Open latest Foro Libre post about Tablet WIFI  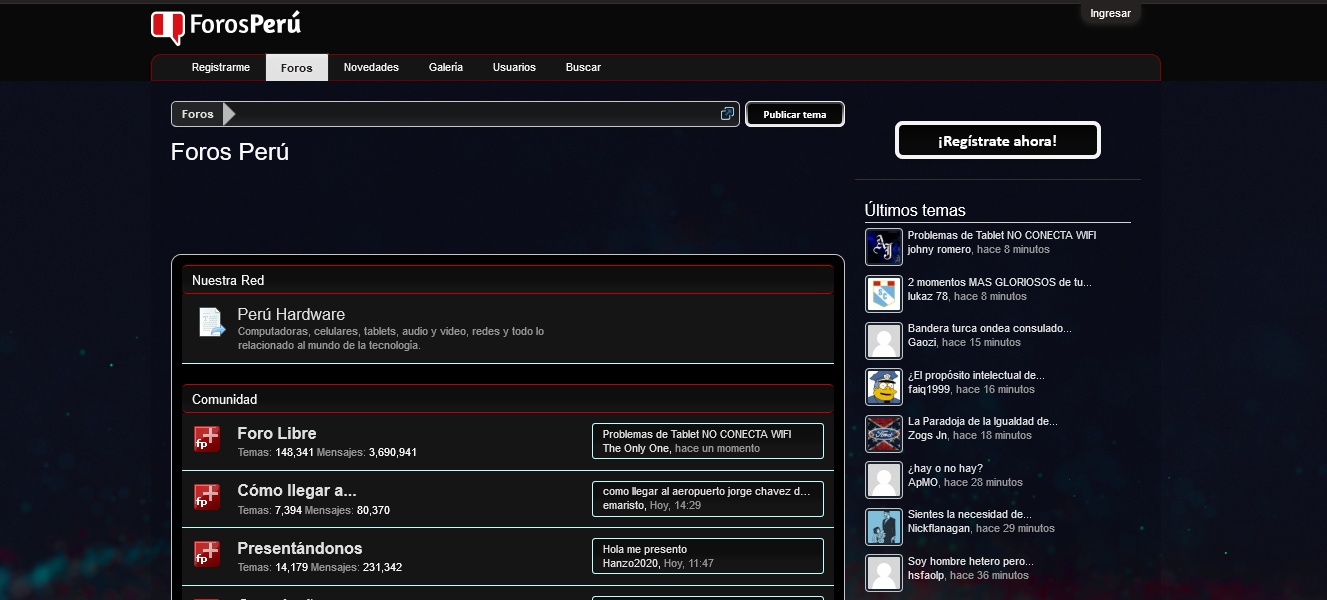pos(697,434)
